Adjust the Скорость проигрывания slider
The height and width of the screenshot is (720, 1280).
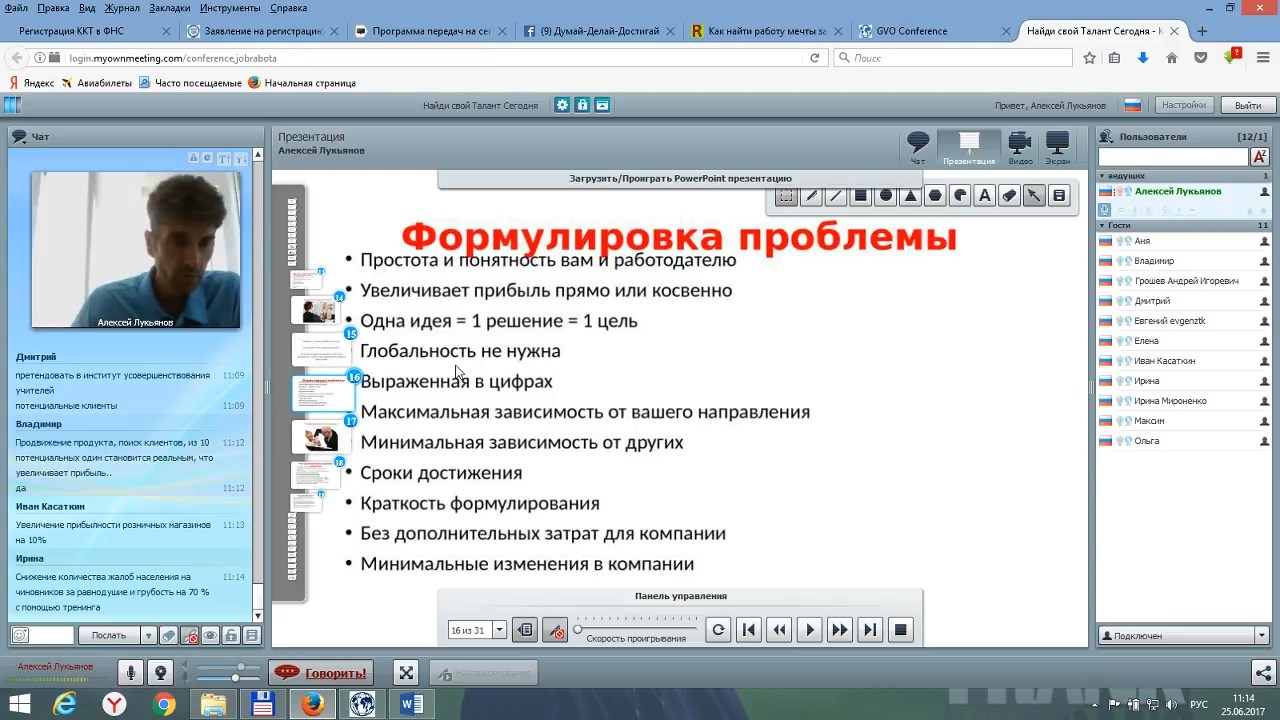578,629
